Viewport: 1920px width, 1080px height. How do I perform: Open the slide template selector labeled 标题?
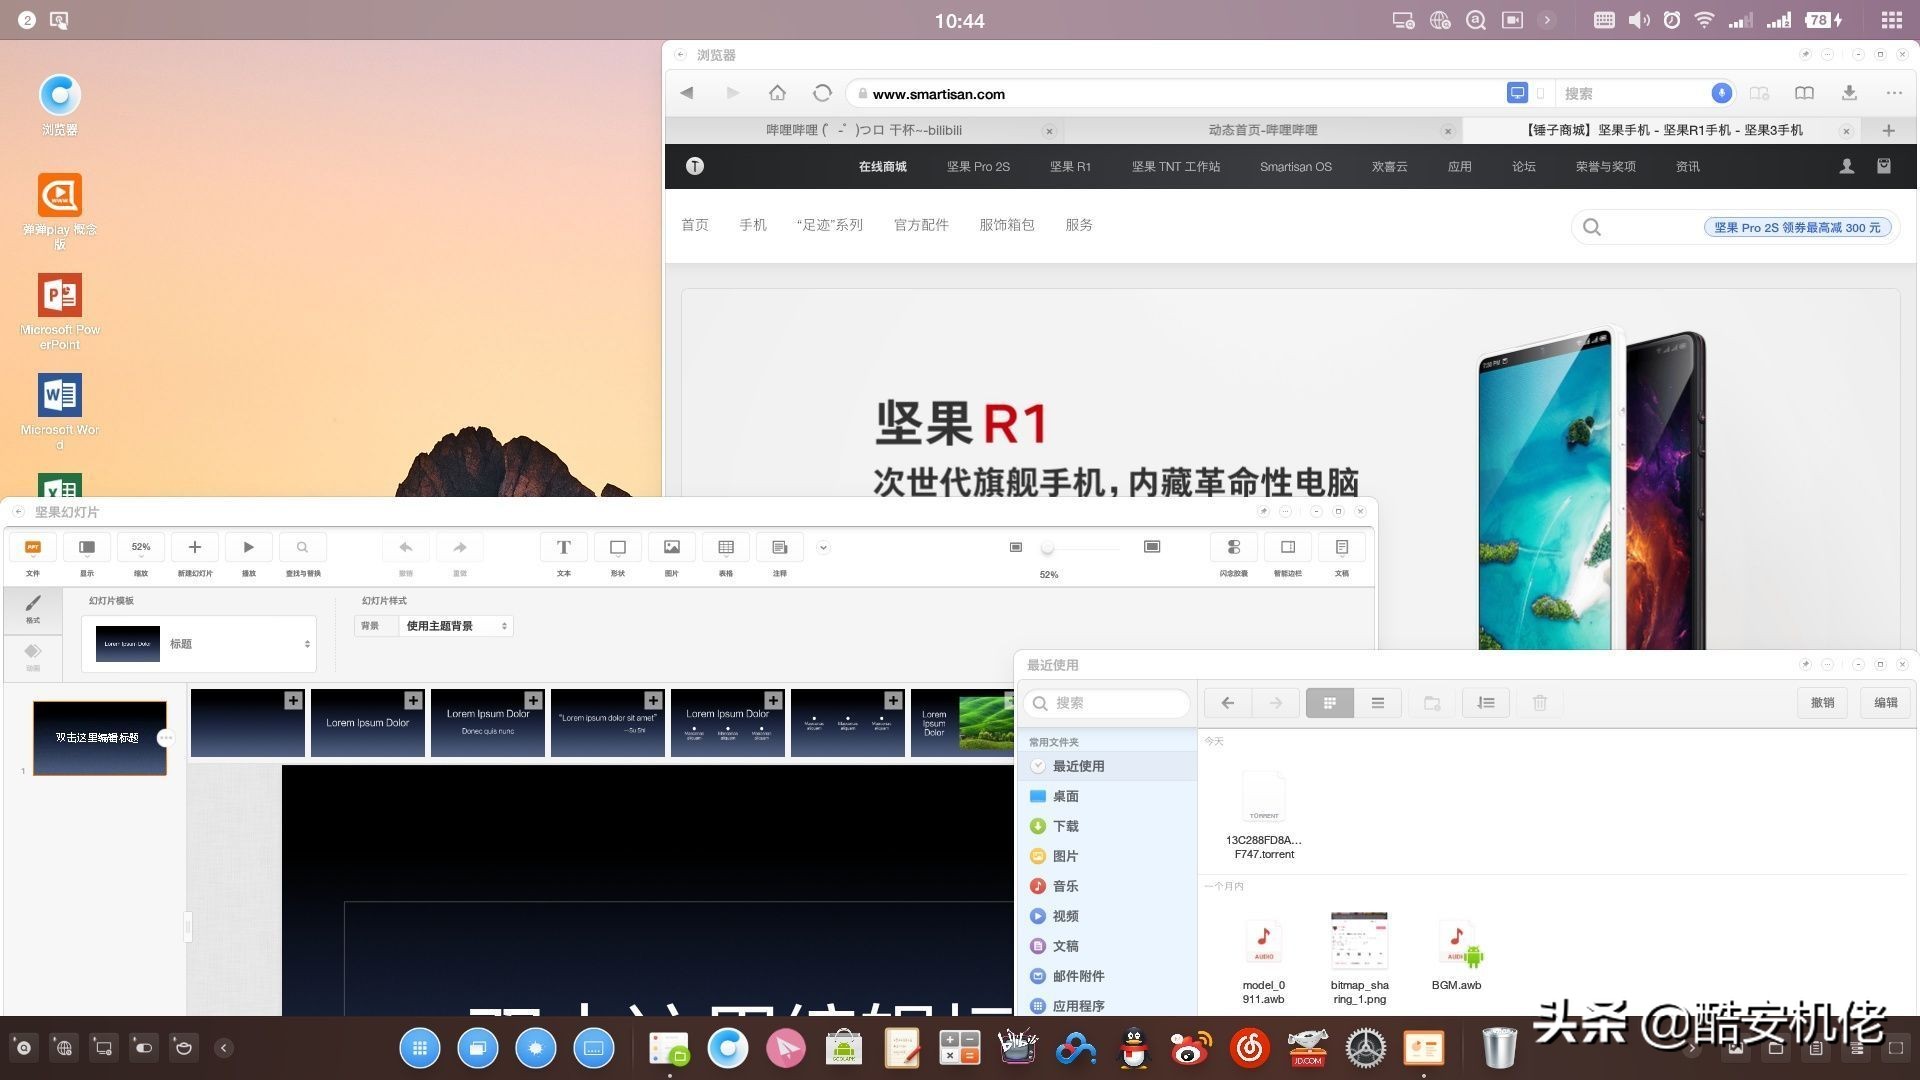point(199,643)
